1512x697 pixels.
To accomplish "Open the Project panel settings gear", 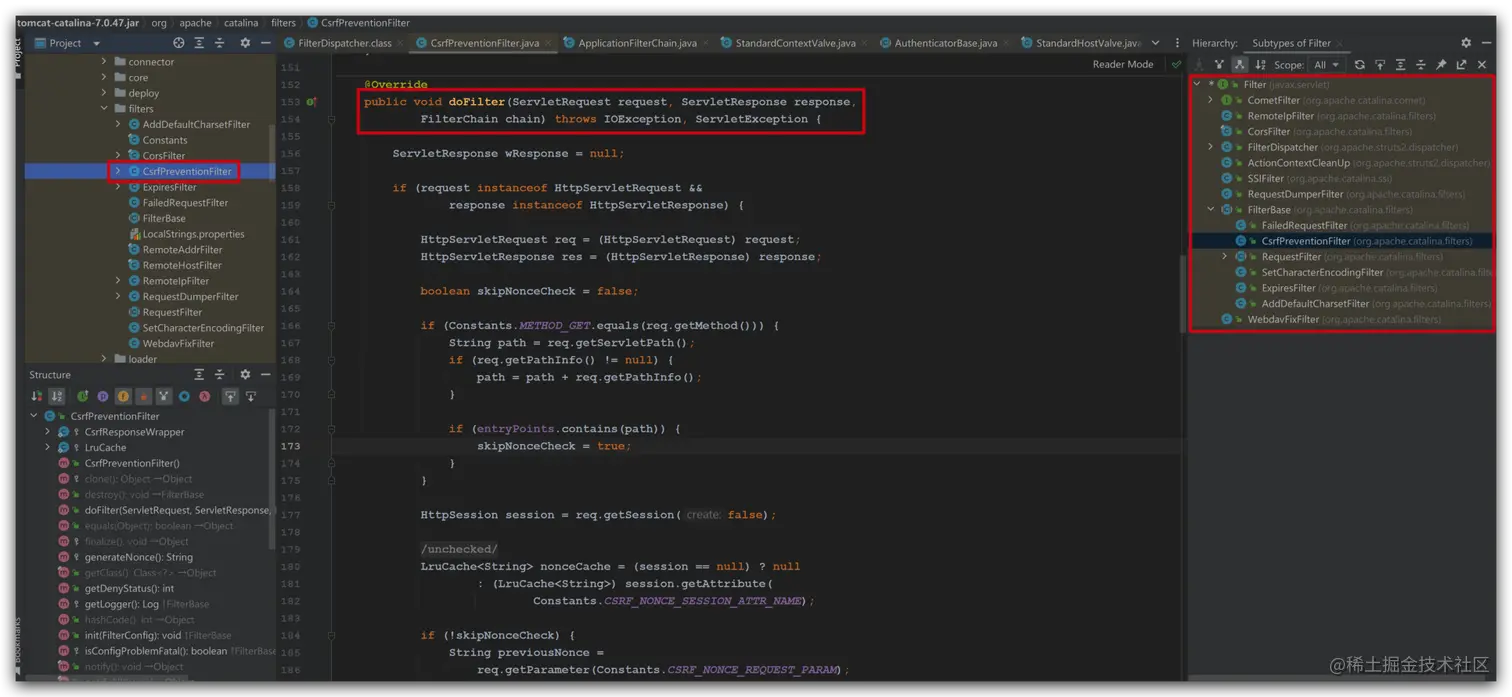I will [245, 43].
